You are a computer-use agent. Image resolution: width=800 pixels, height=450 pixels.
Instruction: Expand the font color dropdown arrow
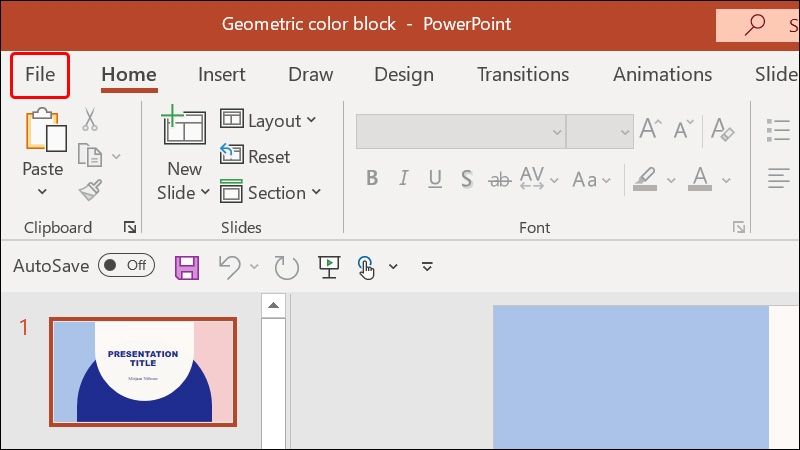tap(726, 180)
